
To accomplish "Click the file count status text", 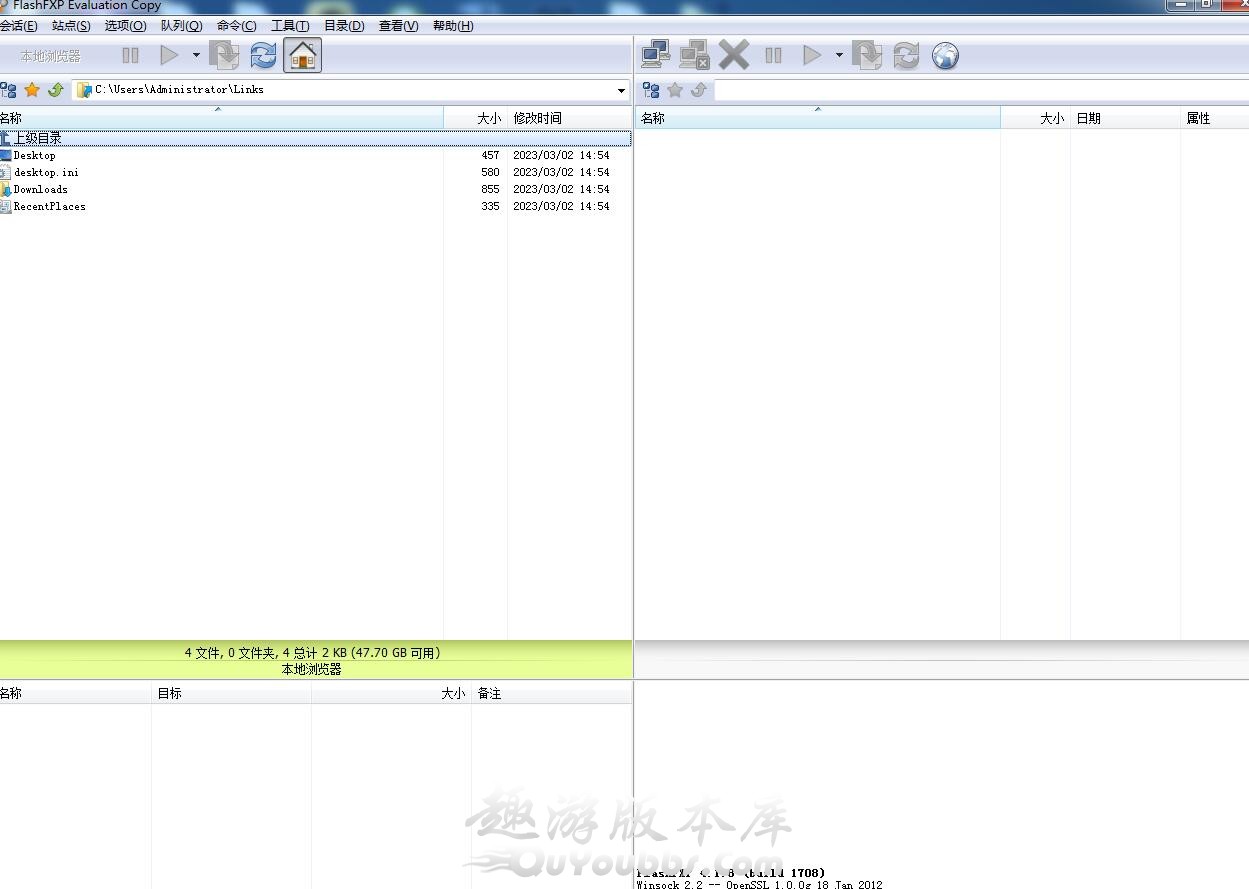I will point(312,653).
